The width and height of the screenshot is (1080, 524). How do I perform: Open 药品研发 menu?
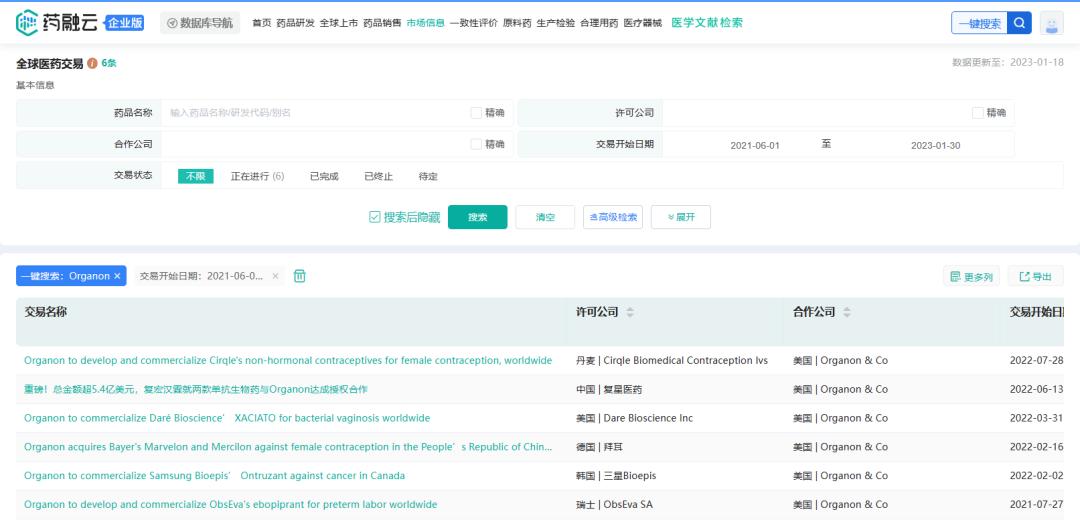(295, 23)
